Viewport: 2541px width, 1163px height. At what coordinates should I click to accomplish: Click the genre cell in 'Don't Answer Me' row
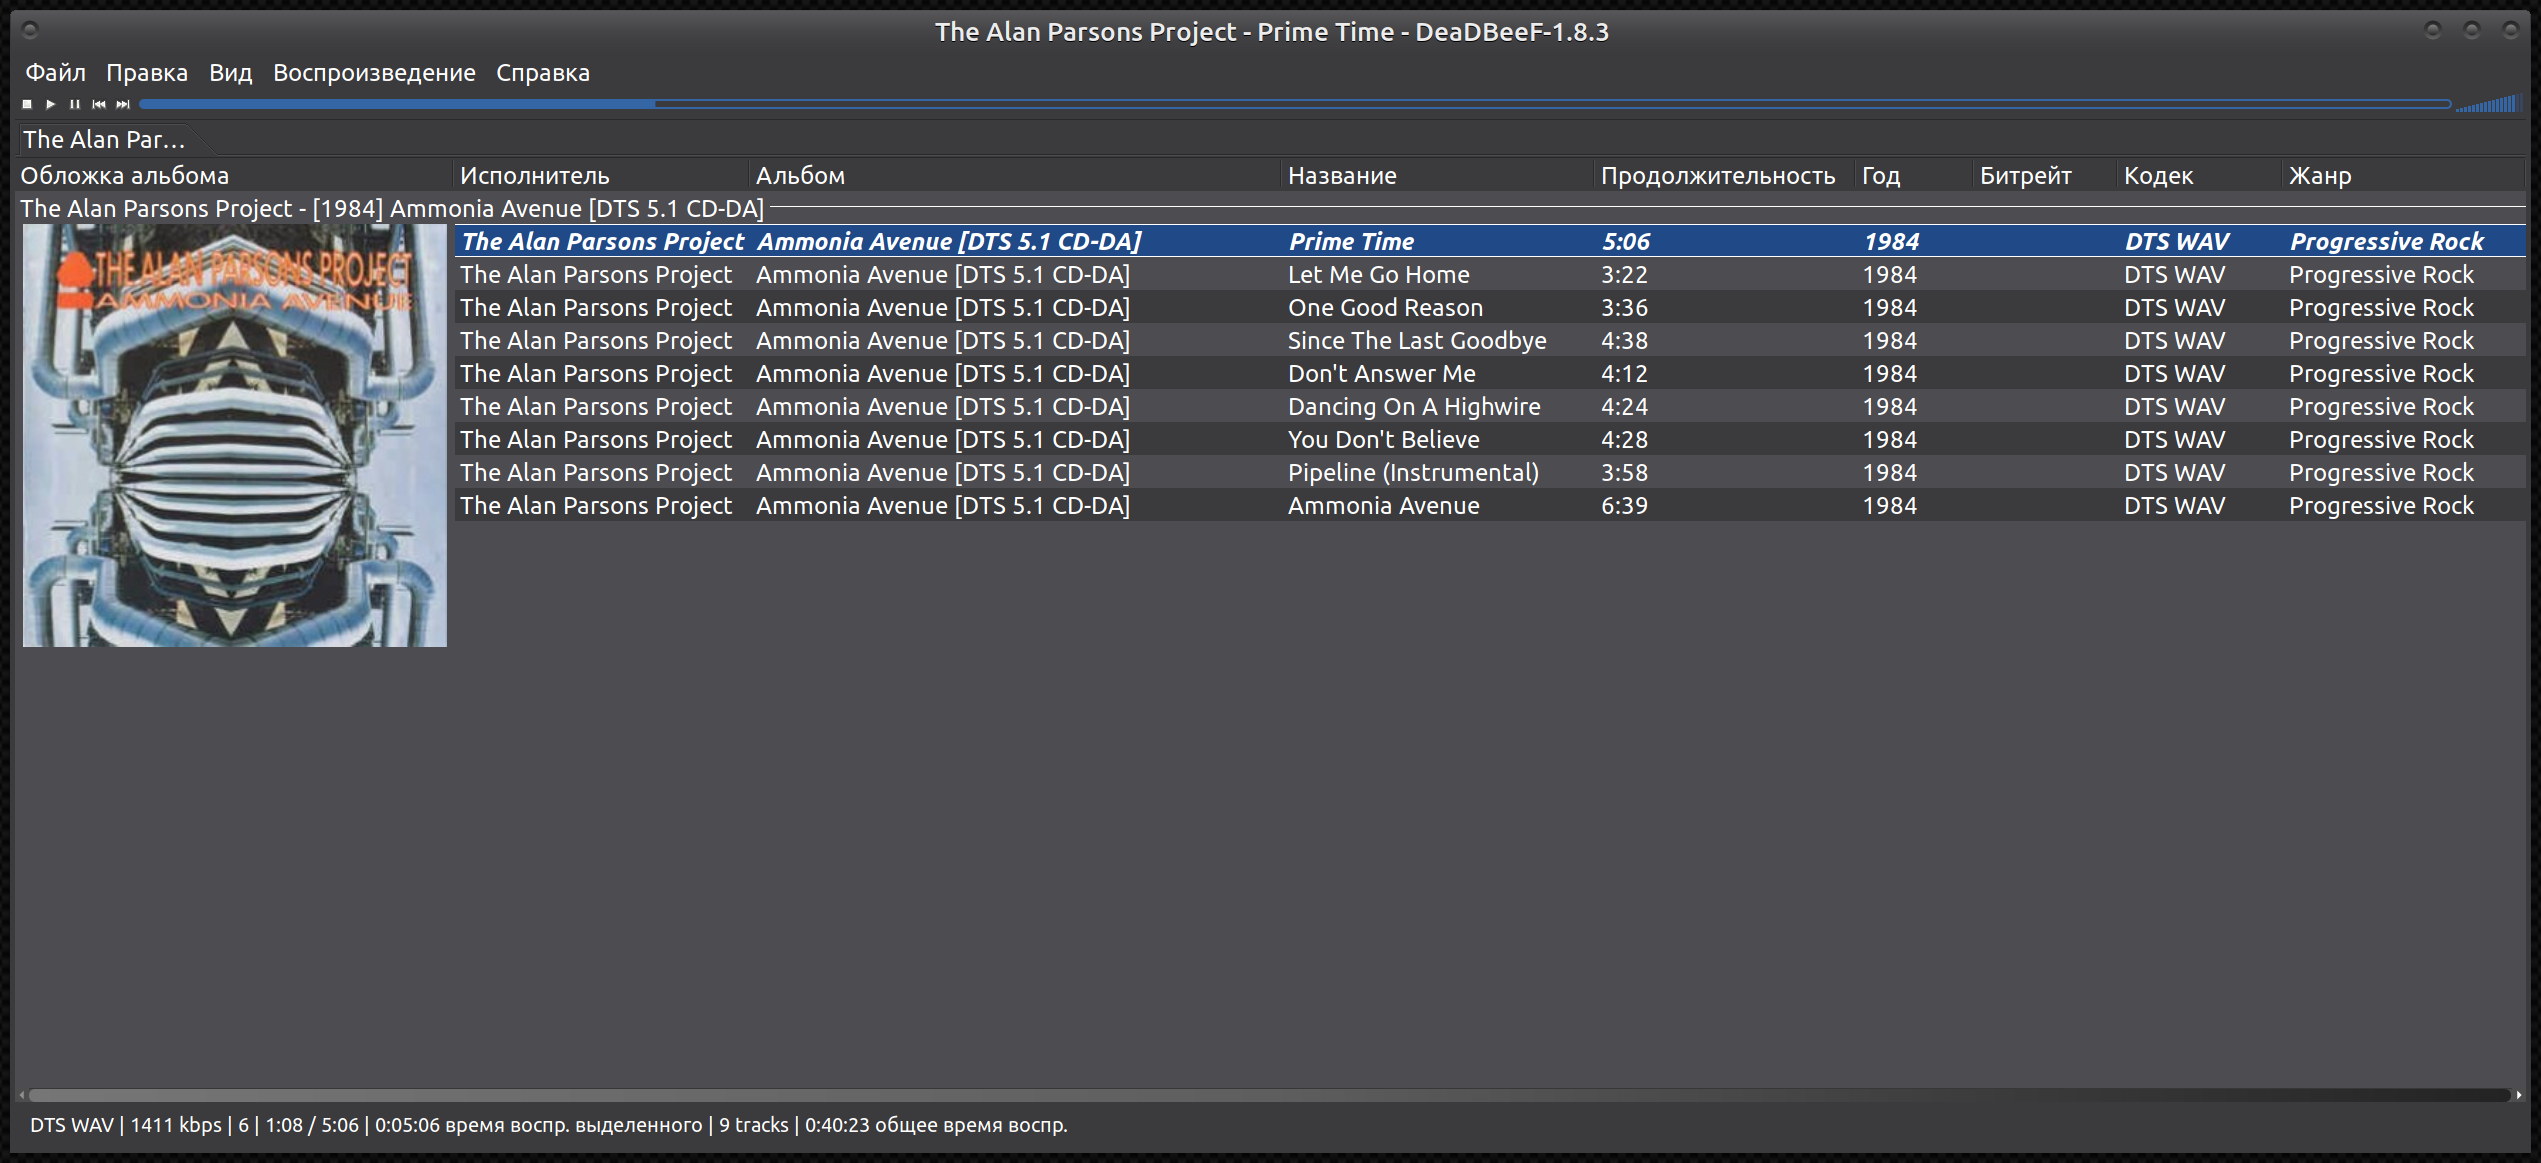[x=2381, y=374]
